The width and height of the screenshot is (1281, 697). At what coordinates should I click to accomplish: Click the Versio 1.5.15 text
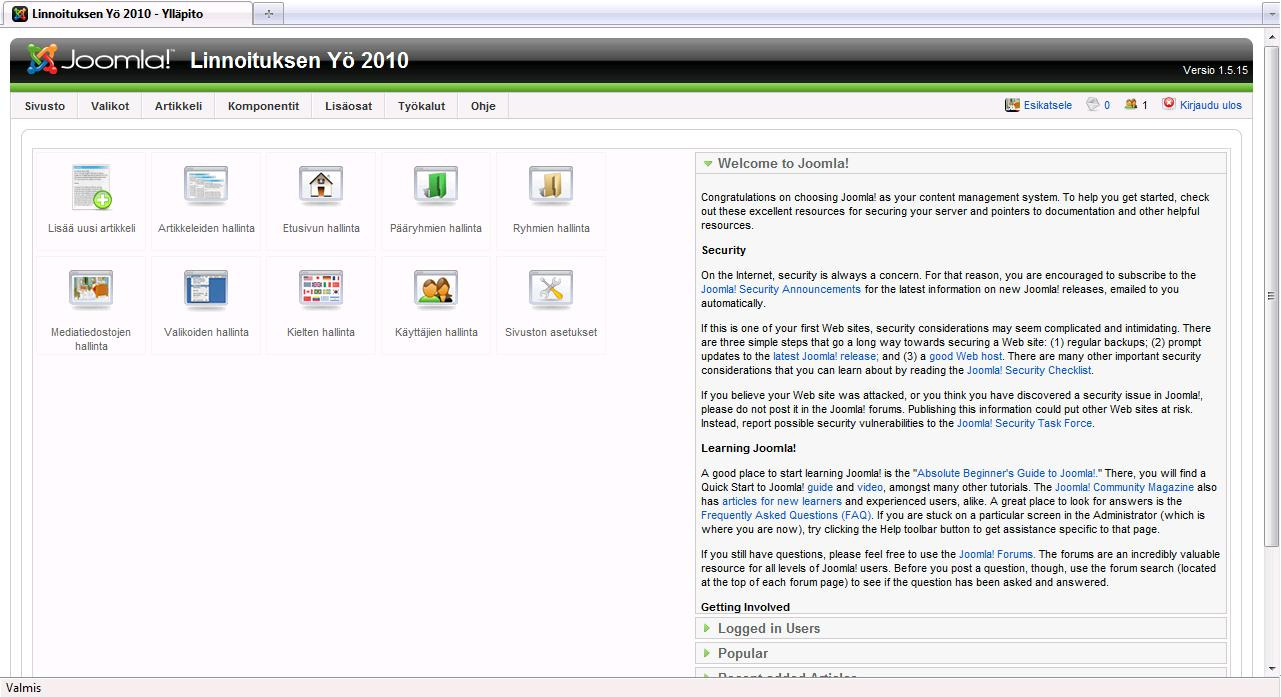pyautogui.click(x=1215, y=70)
